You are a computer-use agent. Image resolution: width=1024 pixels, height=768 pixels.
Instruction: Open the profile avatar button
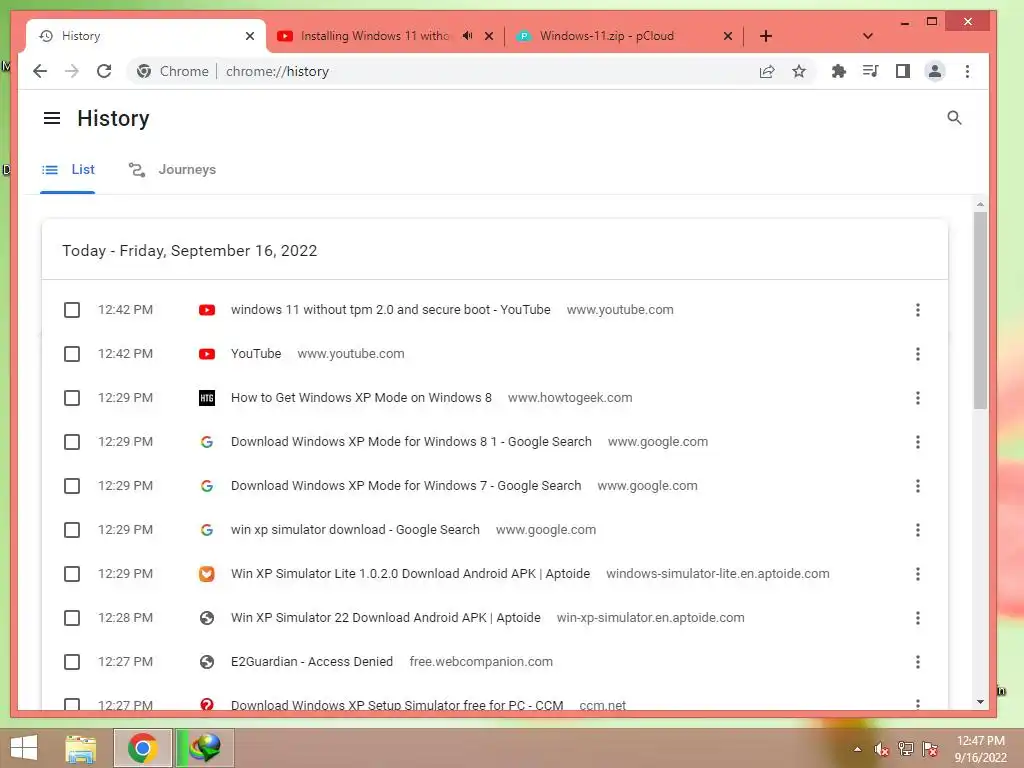935,71
